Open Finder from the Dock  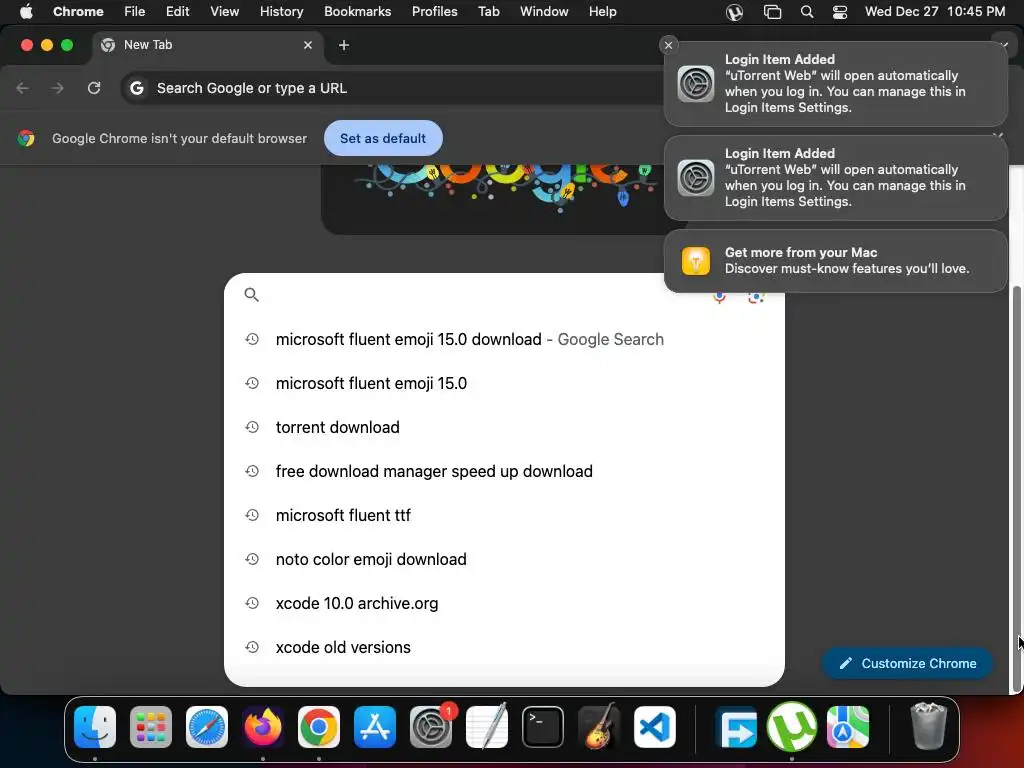(95, 727)
